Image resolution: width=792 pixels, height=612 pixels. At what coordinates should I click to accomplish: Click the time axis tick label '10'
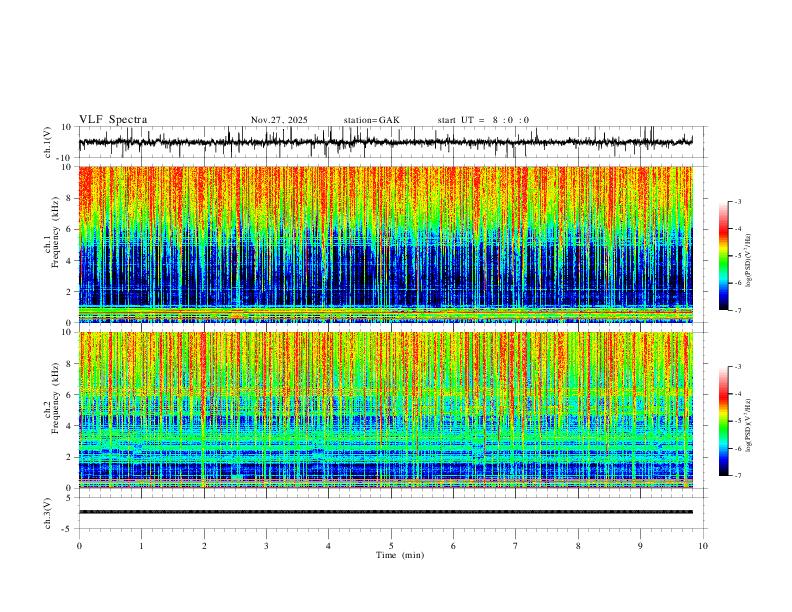click(703, 546)
